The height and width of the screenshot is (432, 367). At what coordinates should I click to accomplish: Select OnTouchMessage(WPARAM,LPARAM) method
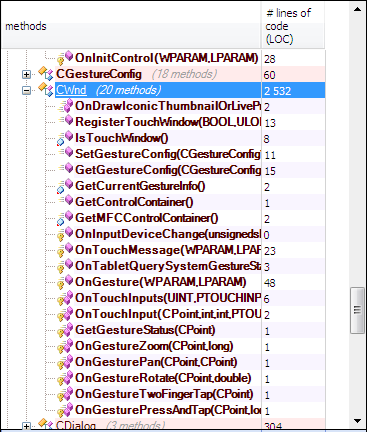pos(168,250)
